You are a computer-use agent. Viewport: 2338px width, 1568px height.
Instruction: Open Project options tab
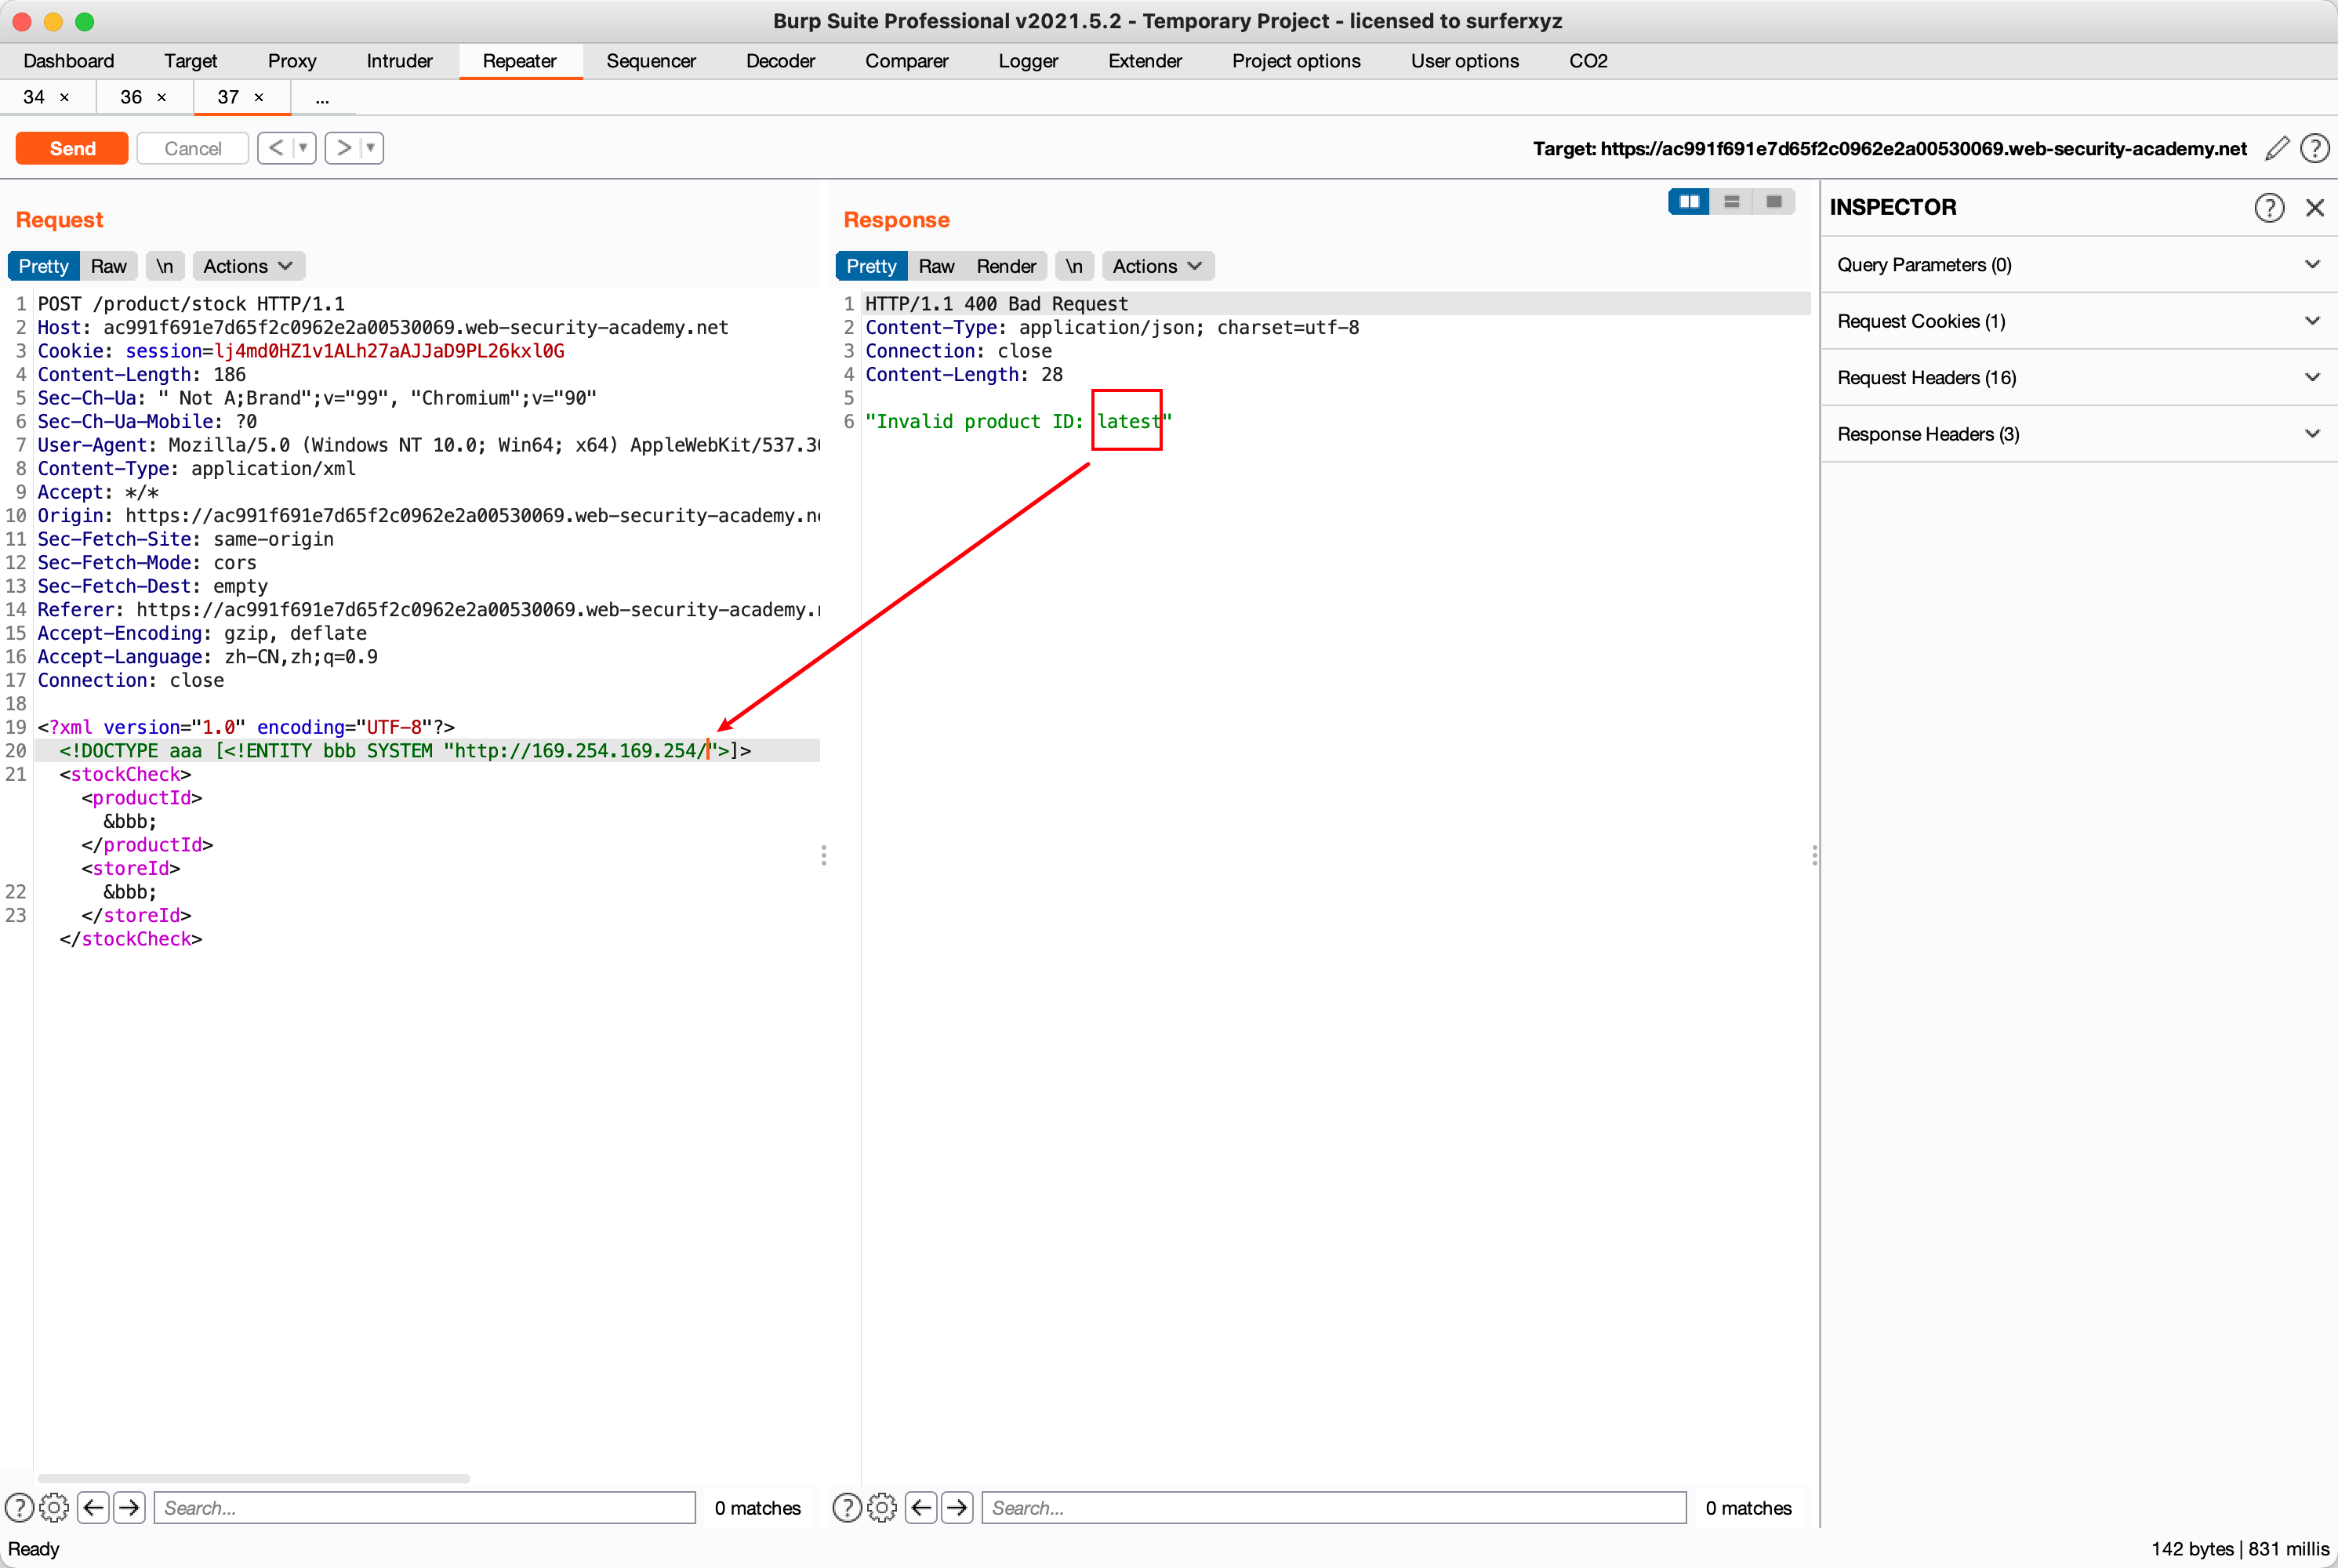pos(1296,61)
